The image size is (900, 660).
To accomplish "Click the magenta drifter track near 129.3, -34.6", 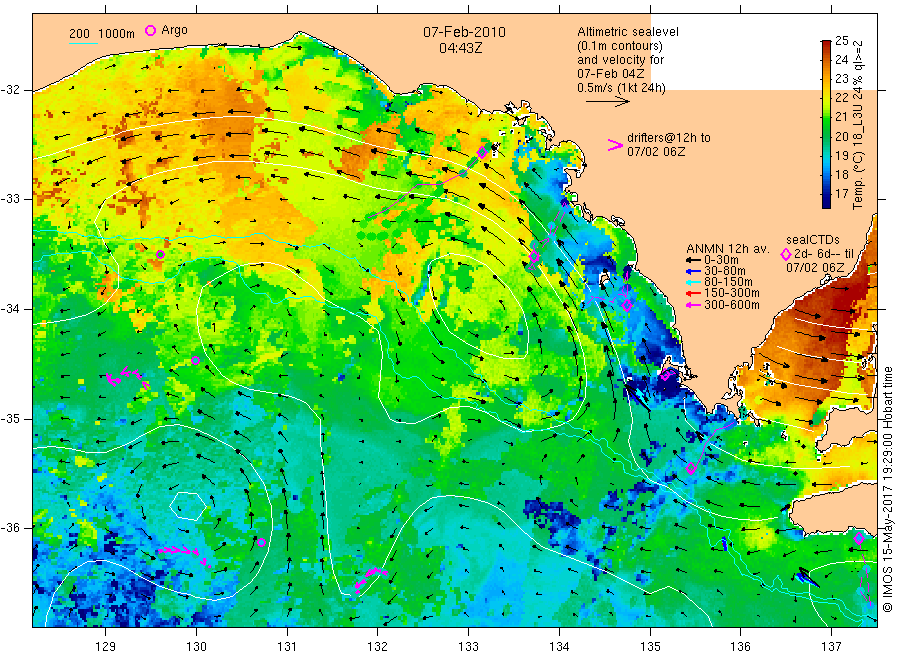I will [127, 378].
